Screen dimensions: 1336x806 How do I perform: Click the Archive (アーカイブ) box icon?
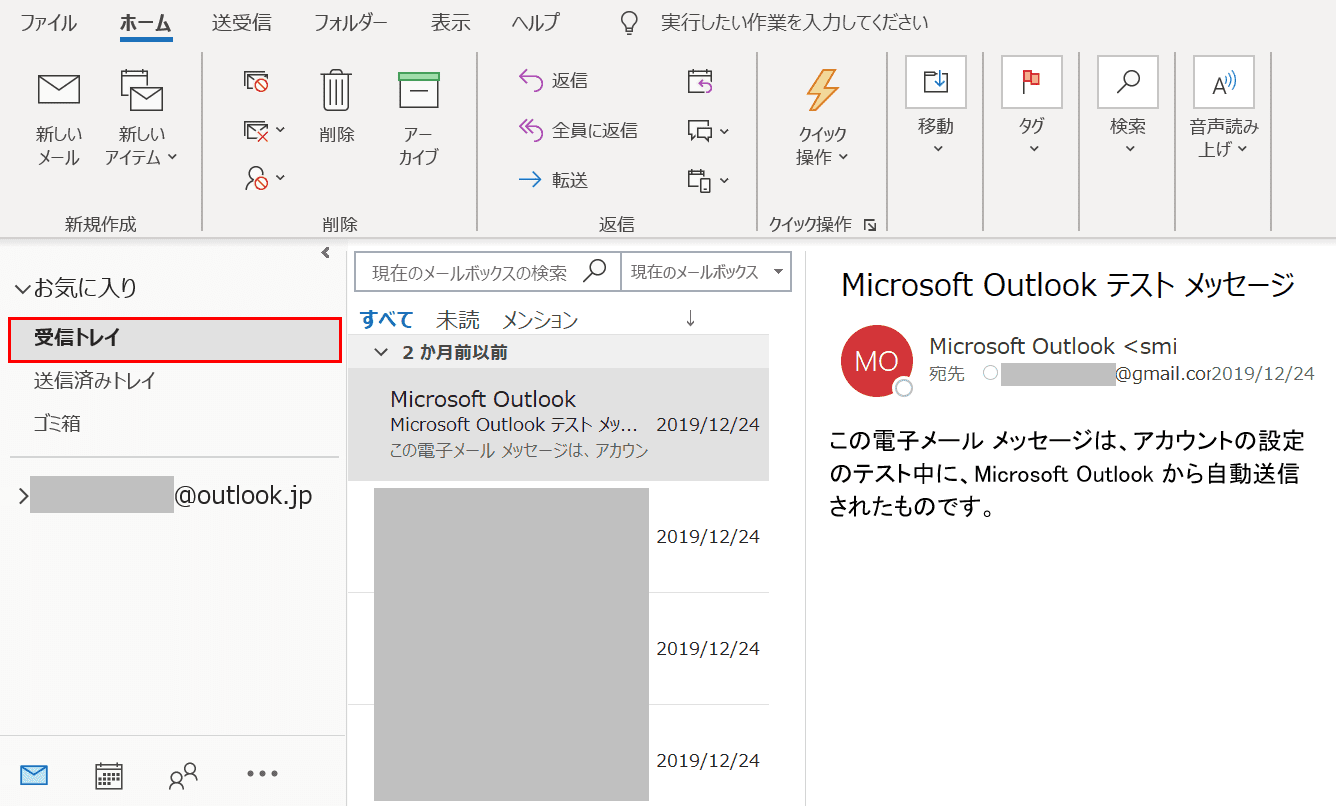coord(419,89)
